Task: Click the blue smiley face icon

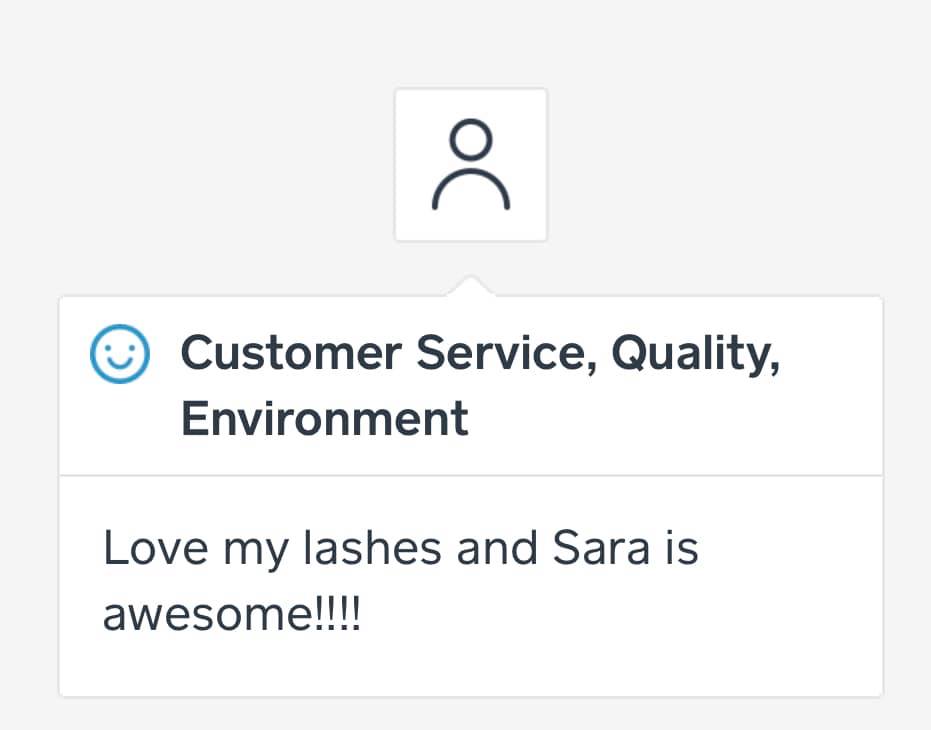Action: point(120,355)
